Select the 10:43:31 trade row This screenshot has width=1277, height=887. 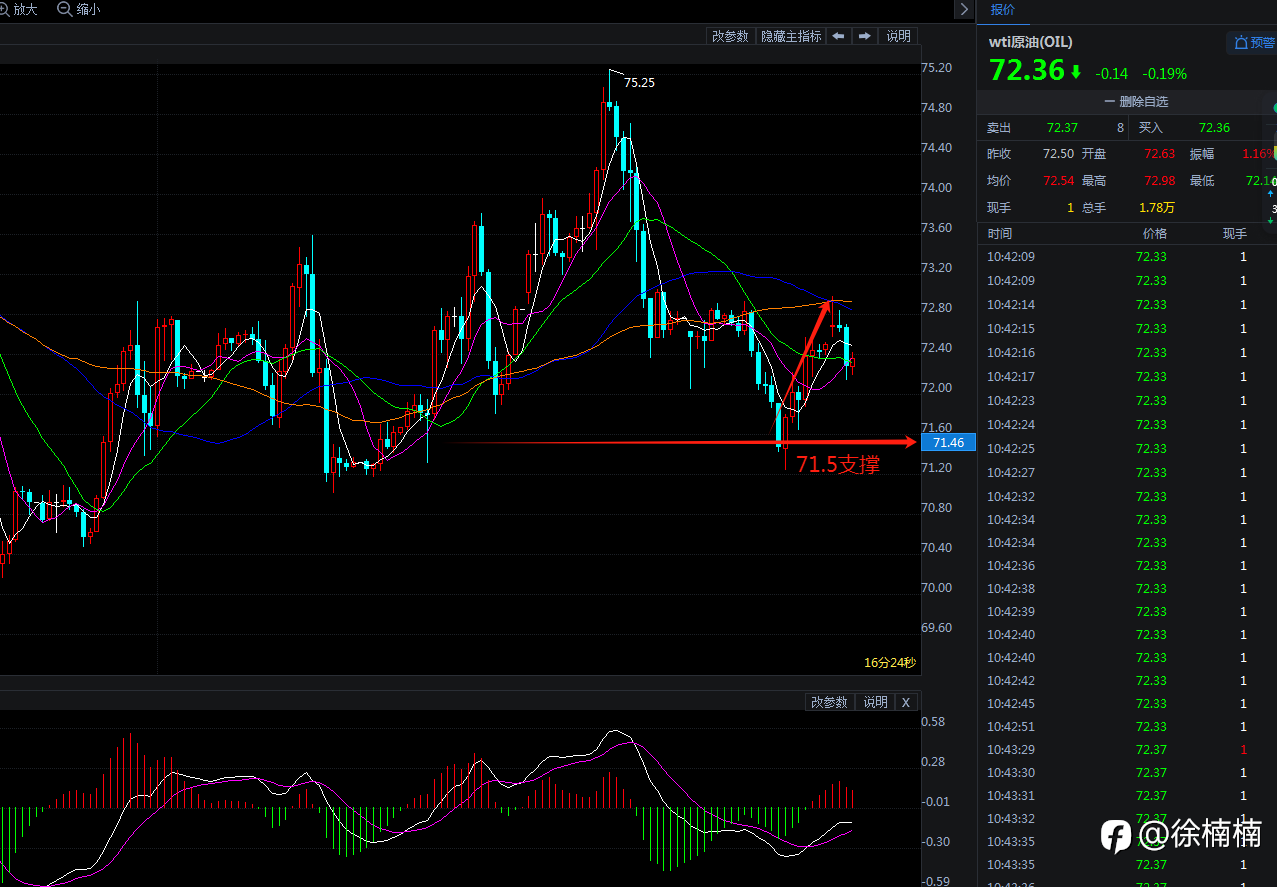click(x=1127, y=796)
